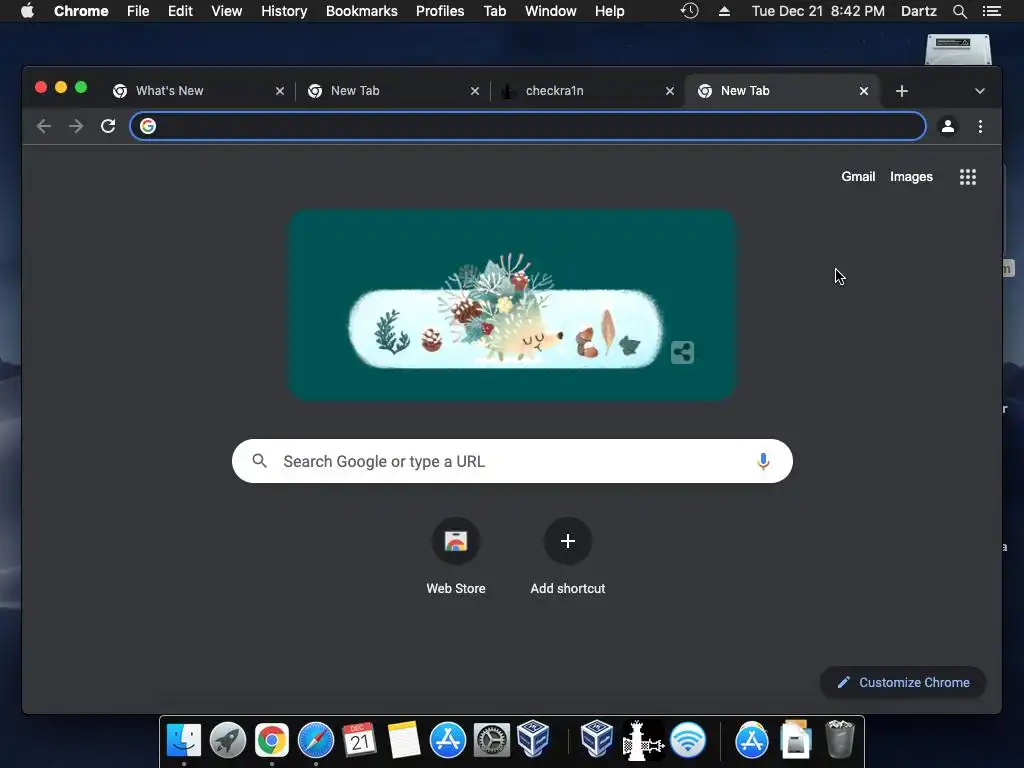Open Time Machine menu bar icon

[x=689, y=11]
